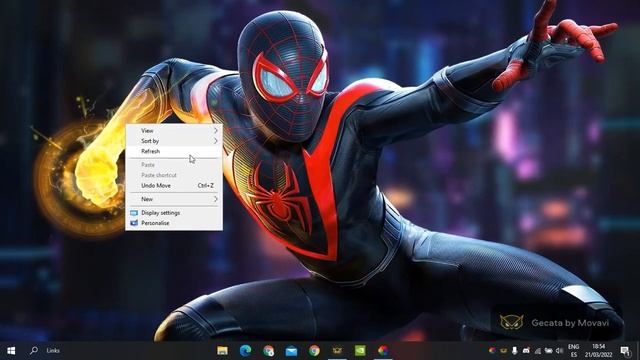Viewport: 640px width, 360px height.
Task: Click the Ctrl+Z shortcut text
Action: 206,185
